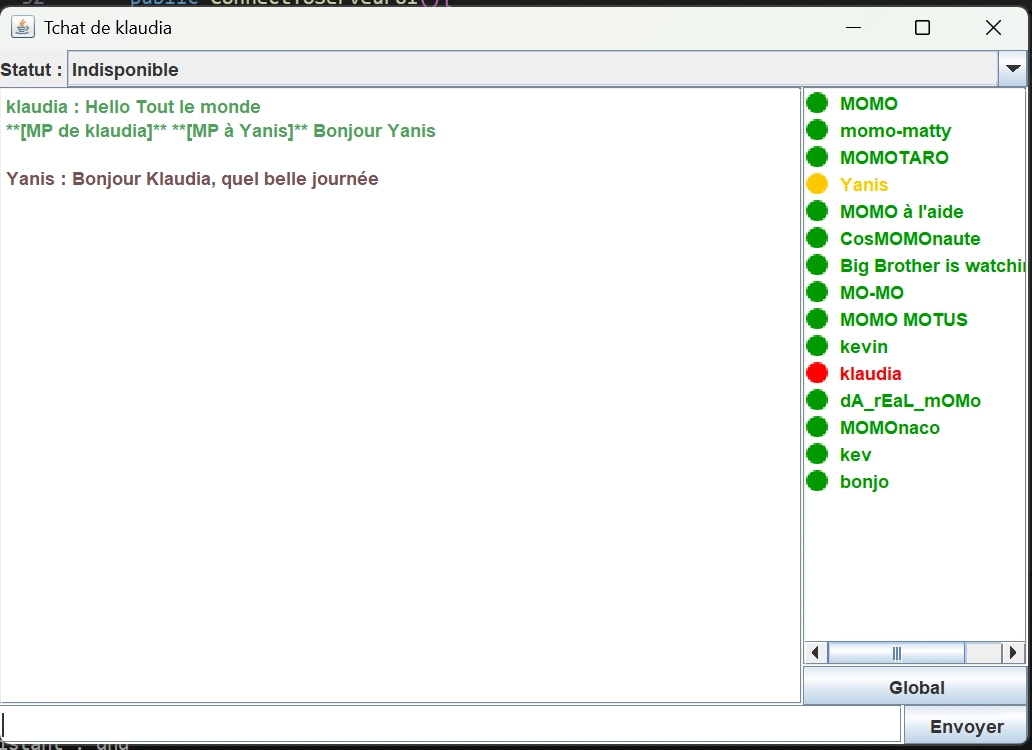Click the red status dot beside klaudia
The height and width of the screenshot is (750, 1032).
(817, 373)
